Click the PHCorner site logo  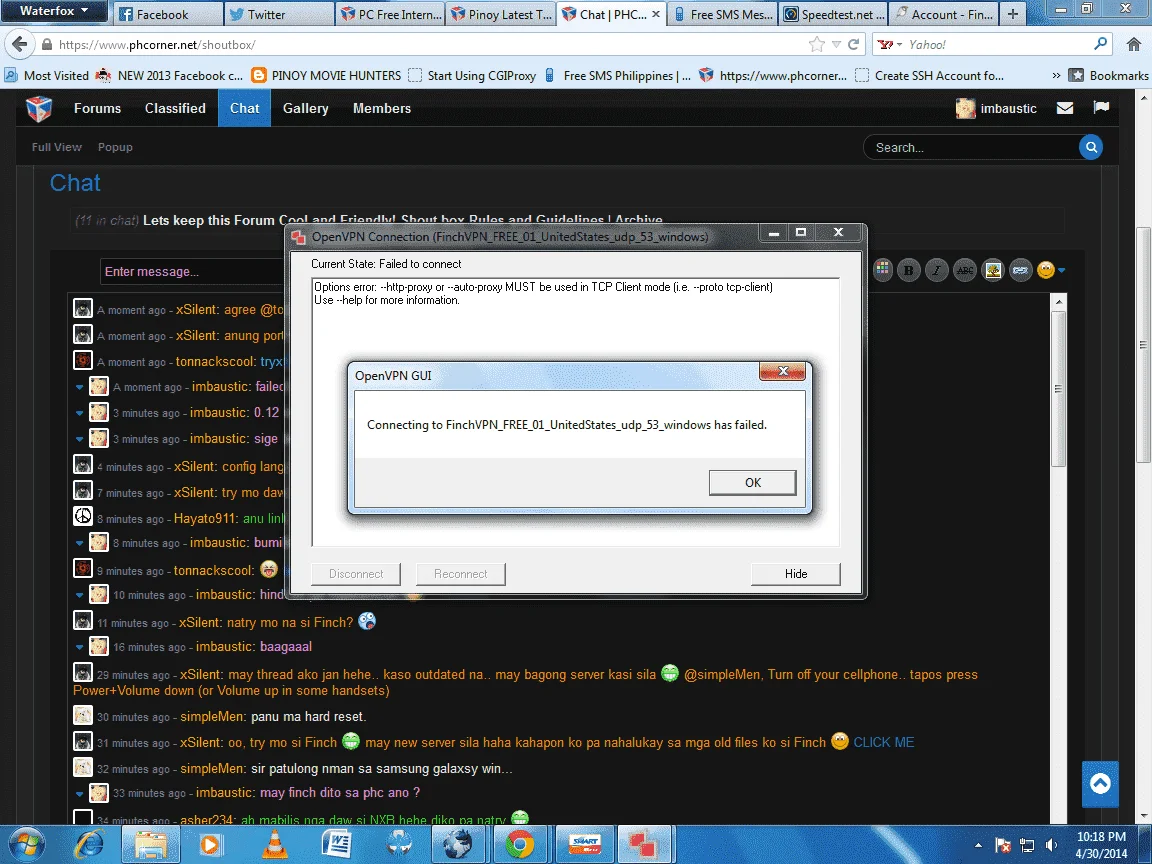39,108
